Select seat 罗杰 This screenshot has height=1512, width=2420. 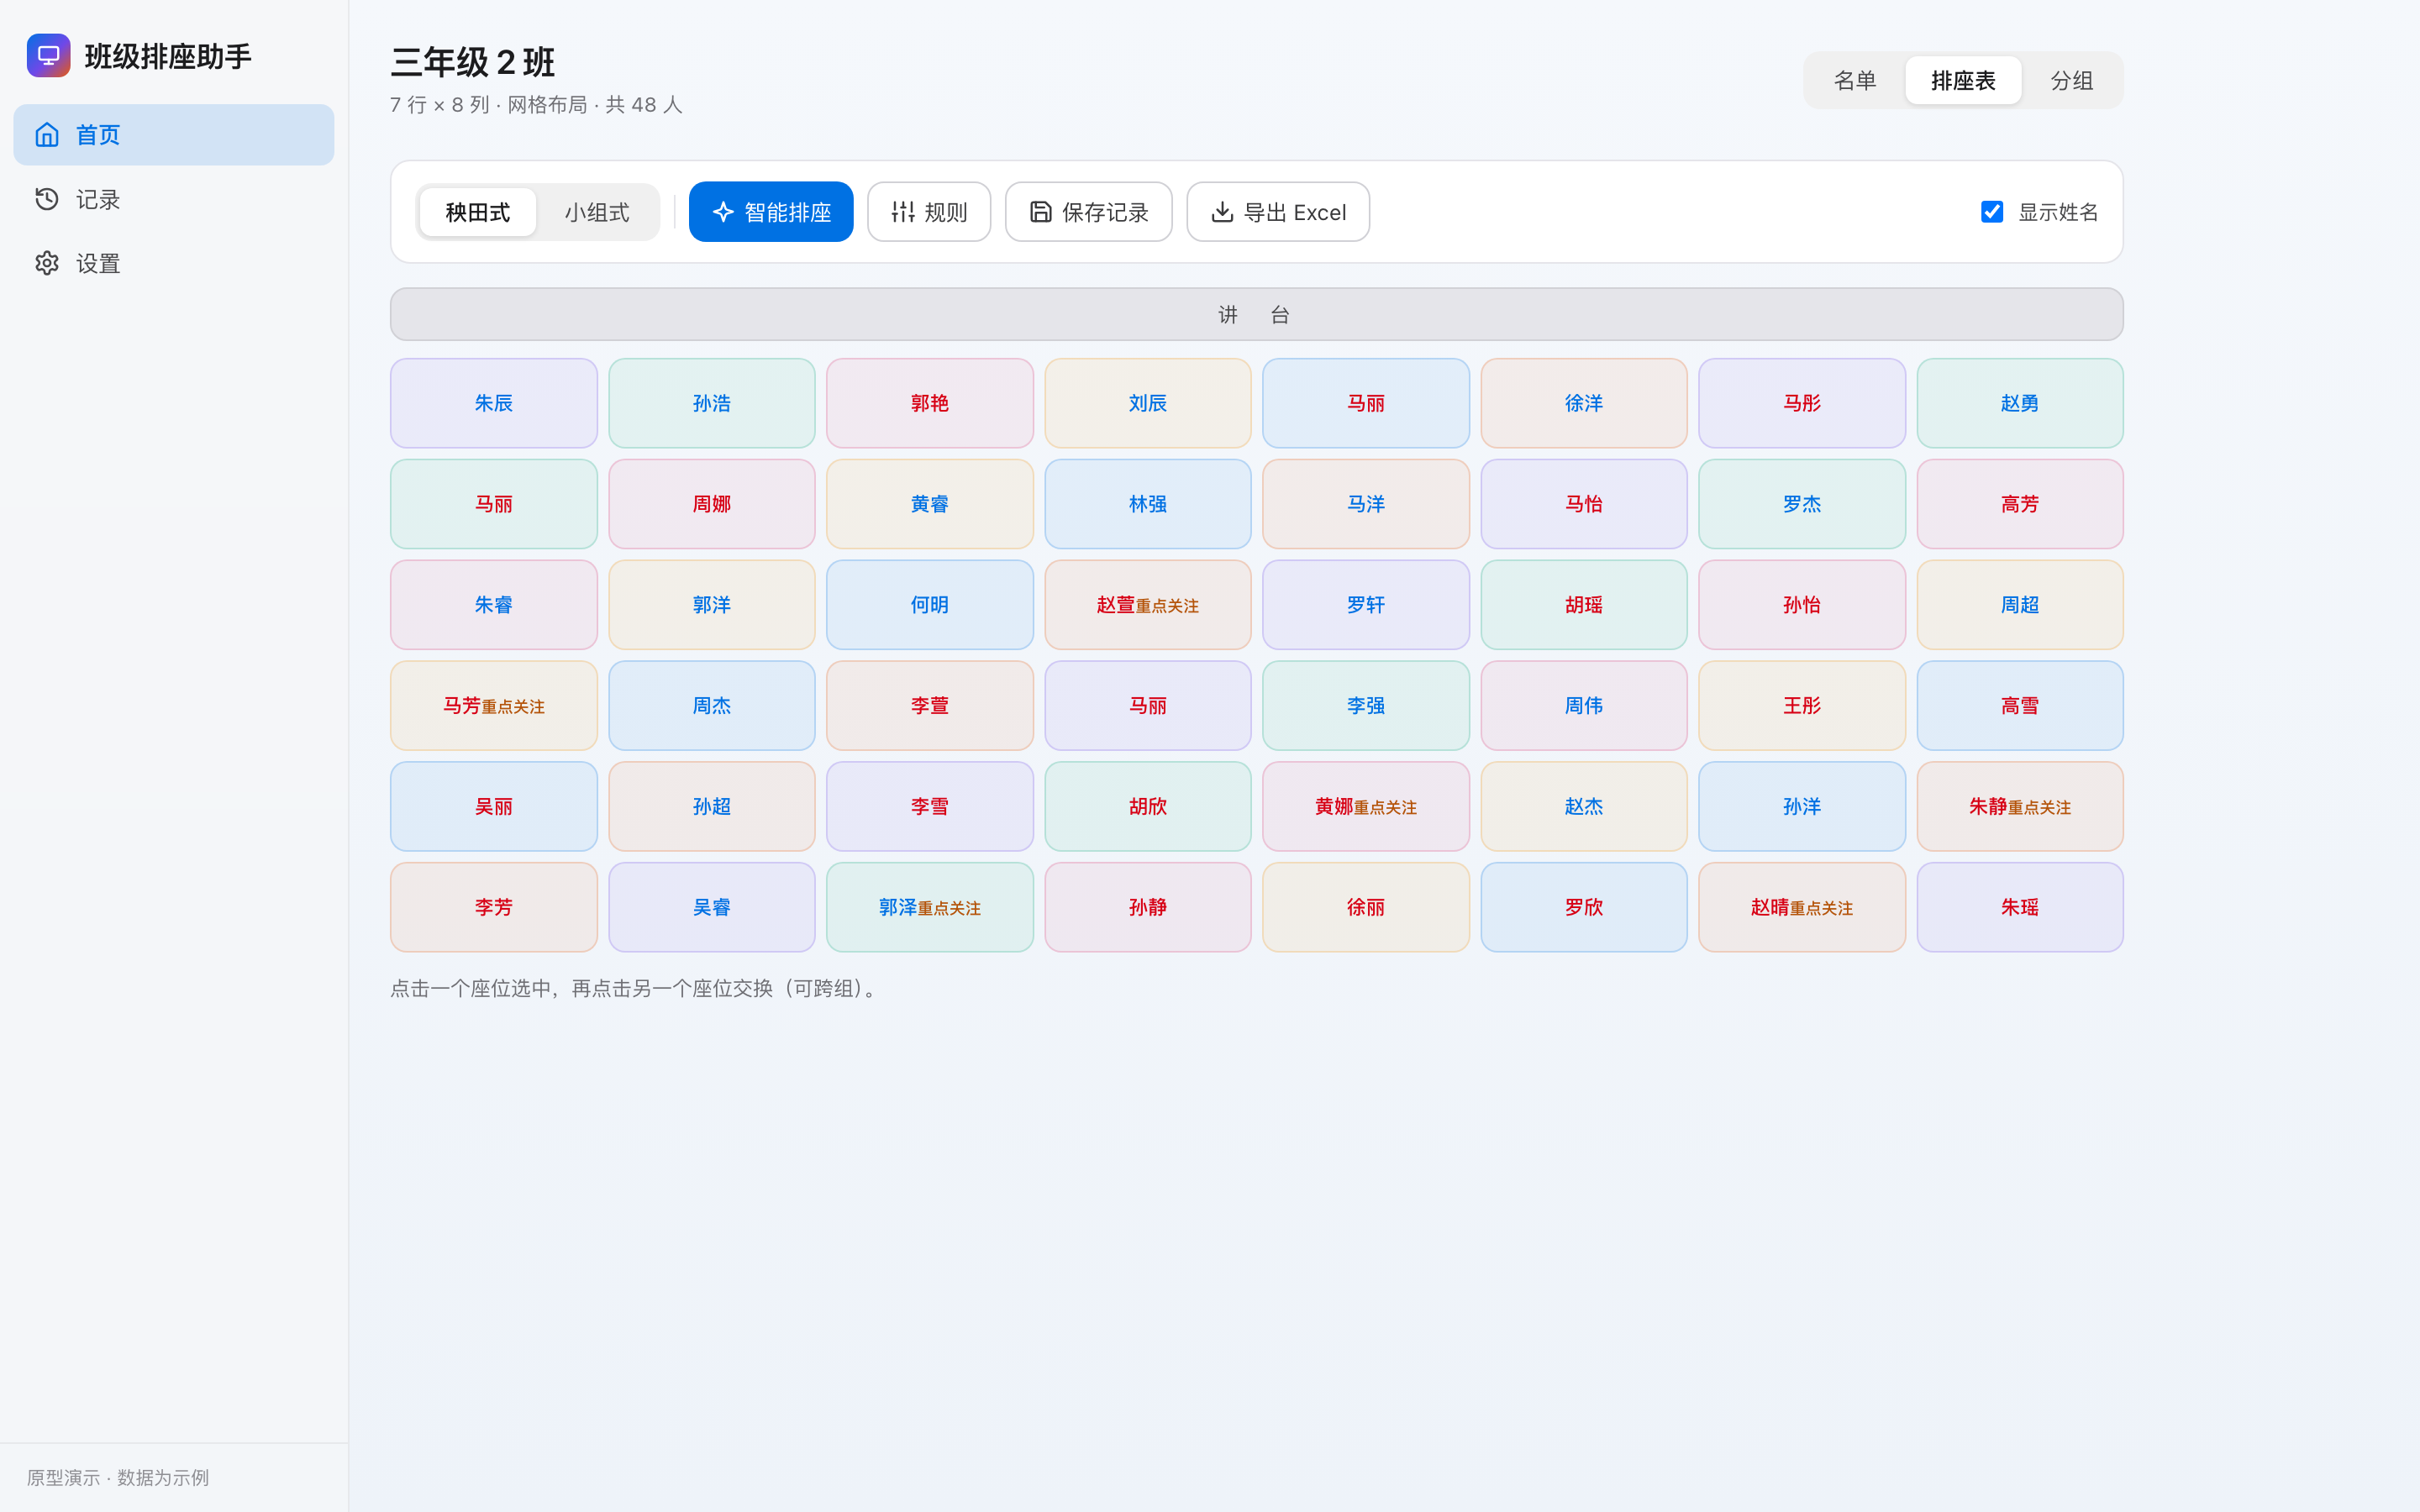pos(1802,504)
